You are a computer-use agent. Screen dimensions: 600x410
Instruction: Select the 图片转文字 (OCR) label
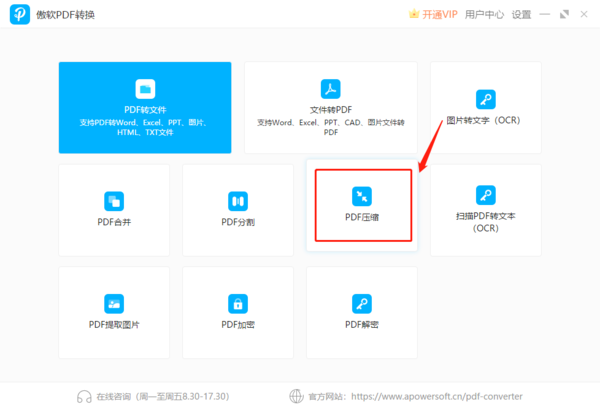[483, 120]
